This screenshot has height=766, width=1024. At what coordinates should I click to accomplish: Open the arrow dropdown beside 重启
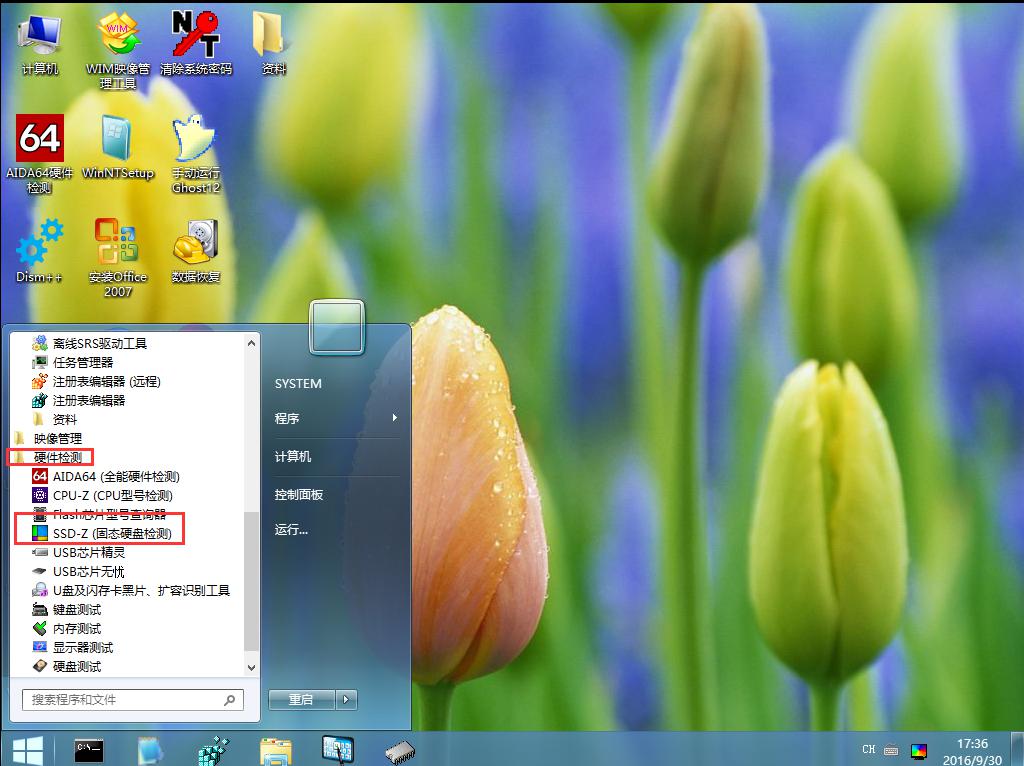click(346, 699)
